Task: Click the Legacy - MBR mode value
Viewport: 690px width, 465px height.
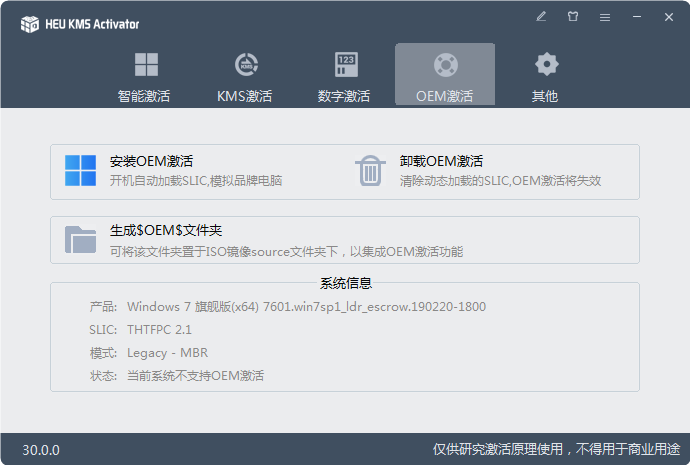Action: click(x=167, y=353)
